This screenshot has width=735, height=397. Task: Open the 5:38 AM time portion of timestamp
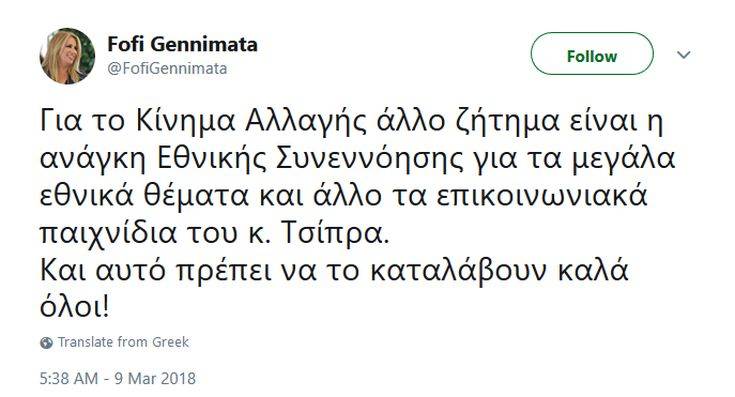pos(69,378)
